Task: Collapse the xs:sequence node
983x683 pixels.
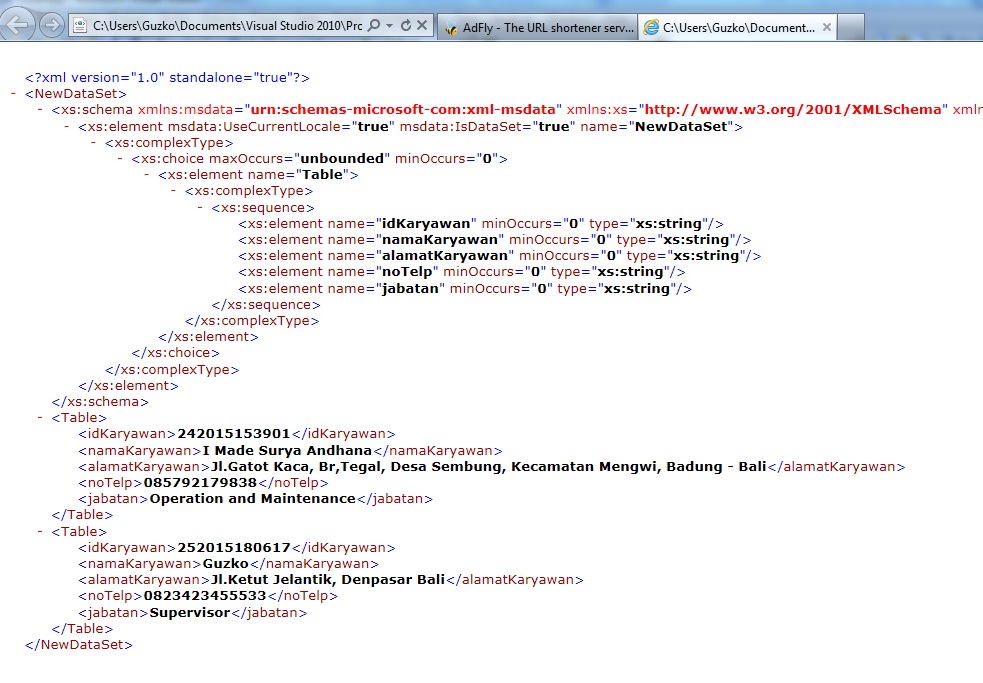Action: coord(199,207)
